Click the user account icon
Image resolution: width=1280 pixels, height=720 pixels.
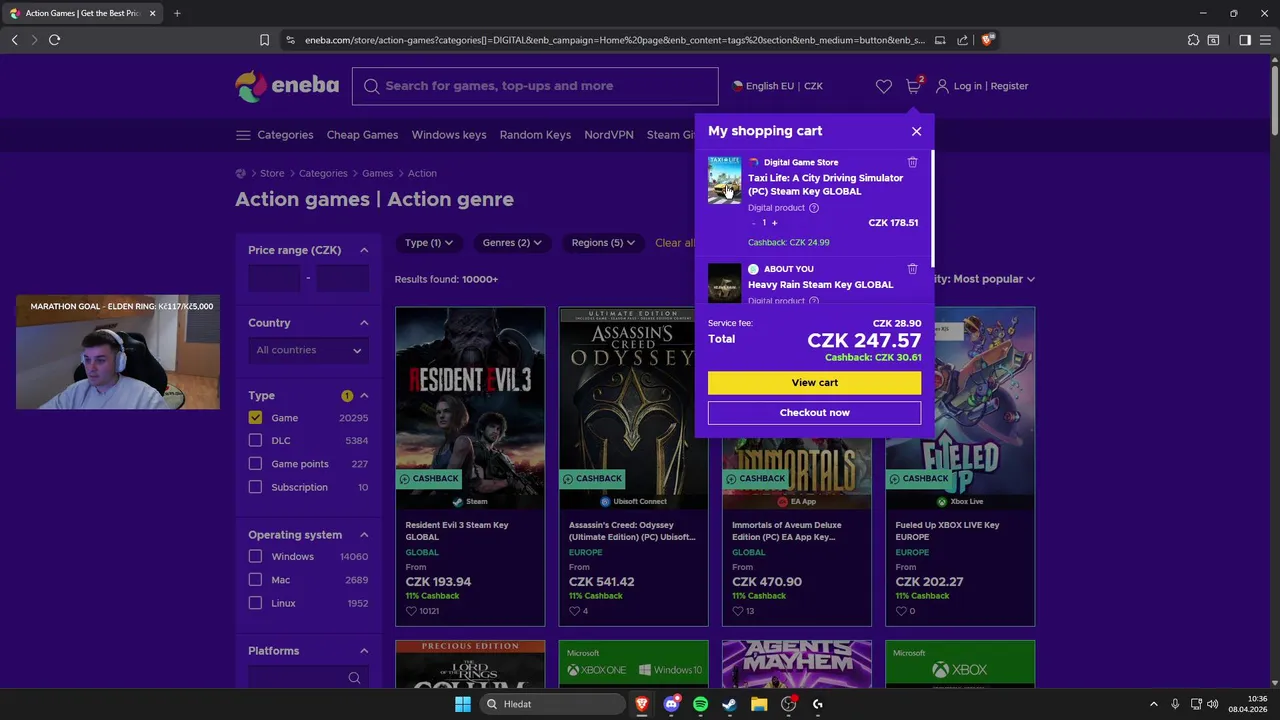942,86
